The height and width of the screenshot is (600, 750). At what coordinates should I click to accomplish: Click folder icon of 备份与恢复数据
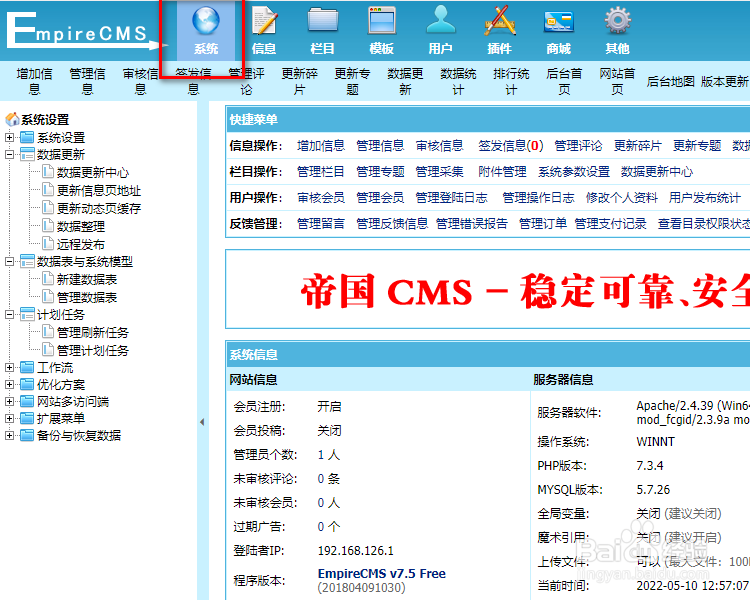(x=27, y=435)
